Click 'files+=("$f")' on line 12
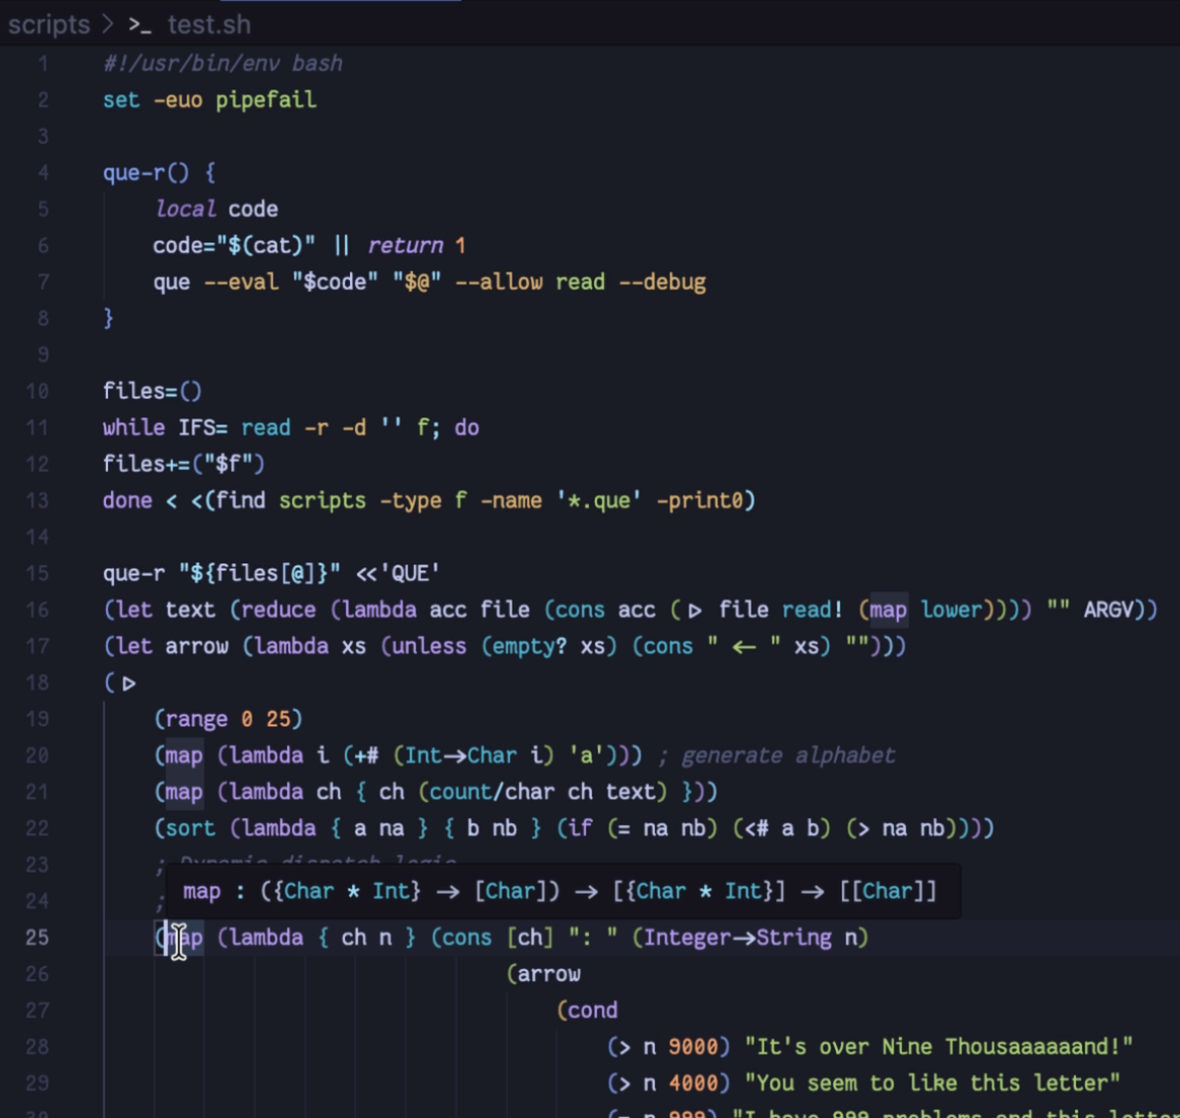 (184, 464)
